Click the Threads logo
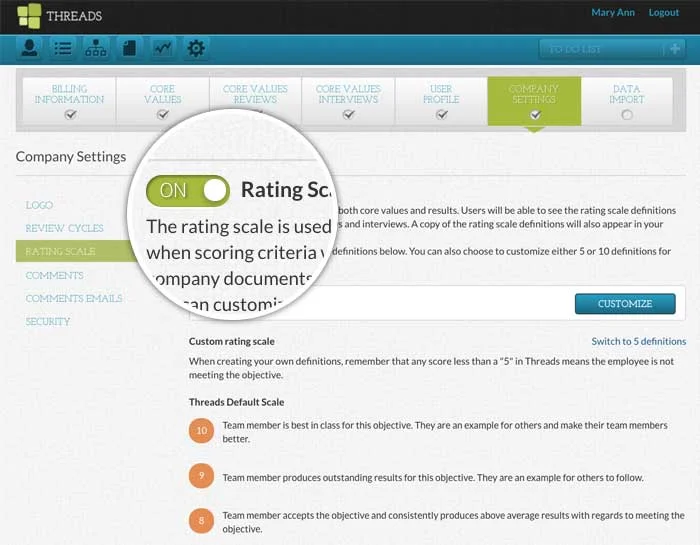The height and width of the screenshot is (545, 700). click(59, 16)
